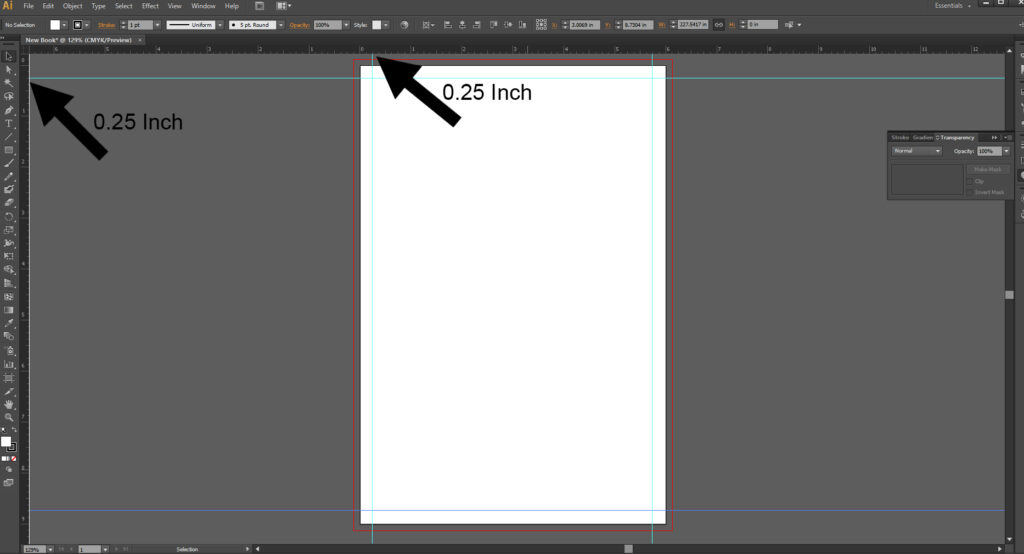Select the Pencil tool

click(8, 176)
